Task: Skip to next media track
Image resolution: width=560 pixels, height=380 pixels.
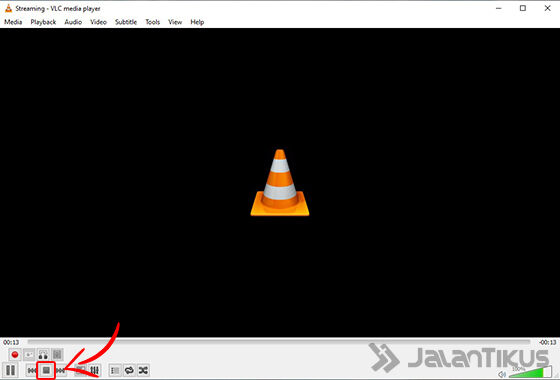Action: 60,371
